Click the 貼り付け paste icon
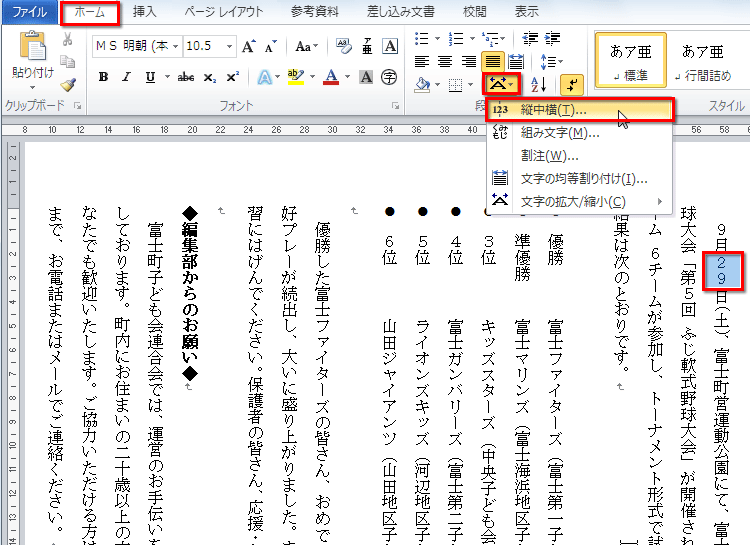Screen dimensions: 750x545 click(33, 47)
